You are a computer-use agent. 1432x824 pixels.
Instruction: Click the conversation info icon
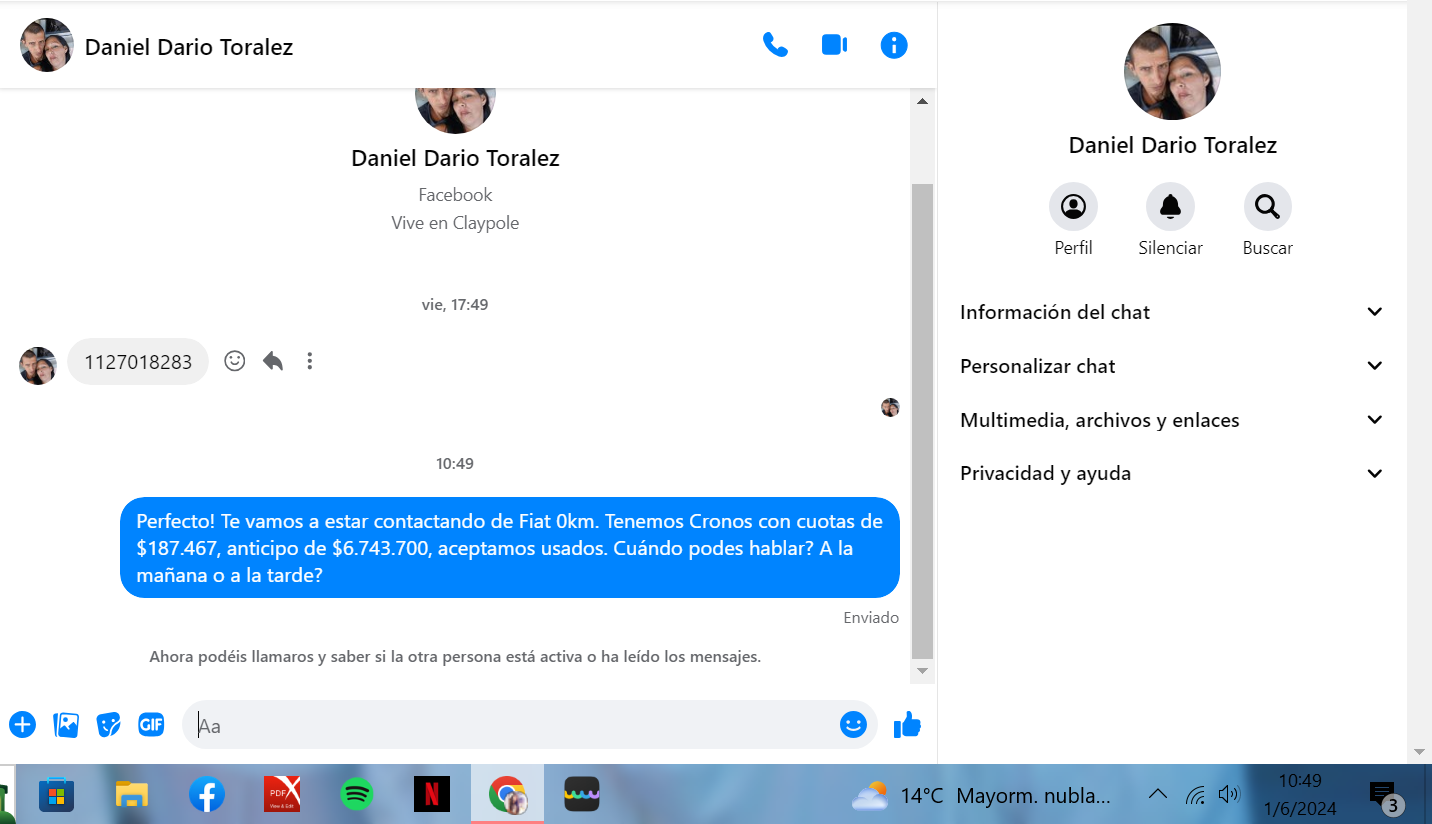click(x=893, y=45)
